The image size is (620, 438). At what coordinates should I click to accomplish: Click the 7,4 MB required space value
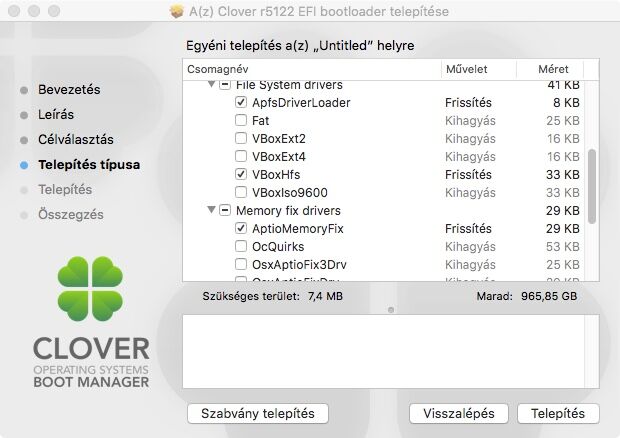[325, 296]
